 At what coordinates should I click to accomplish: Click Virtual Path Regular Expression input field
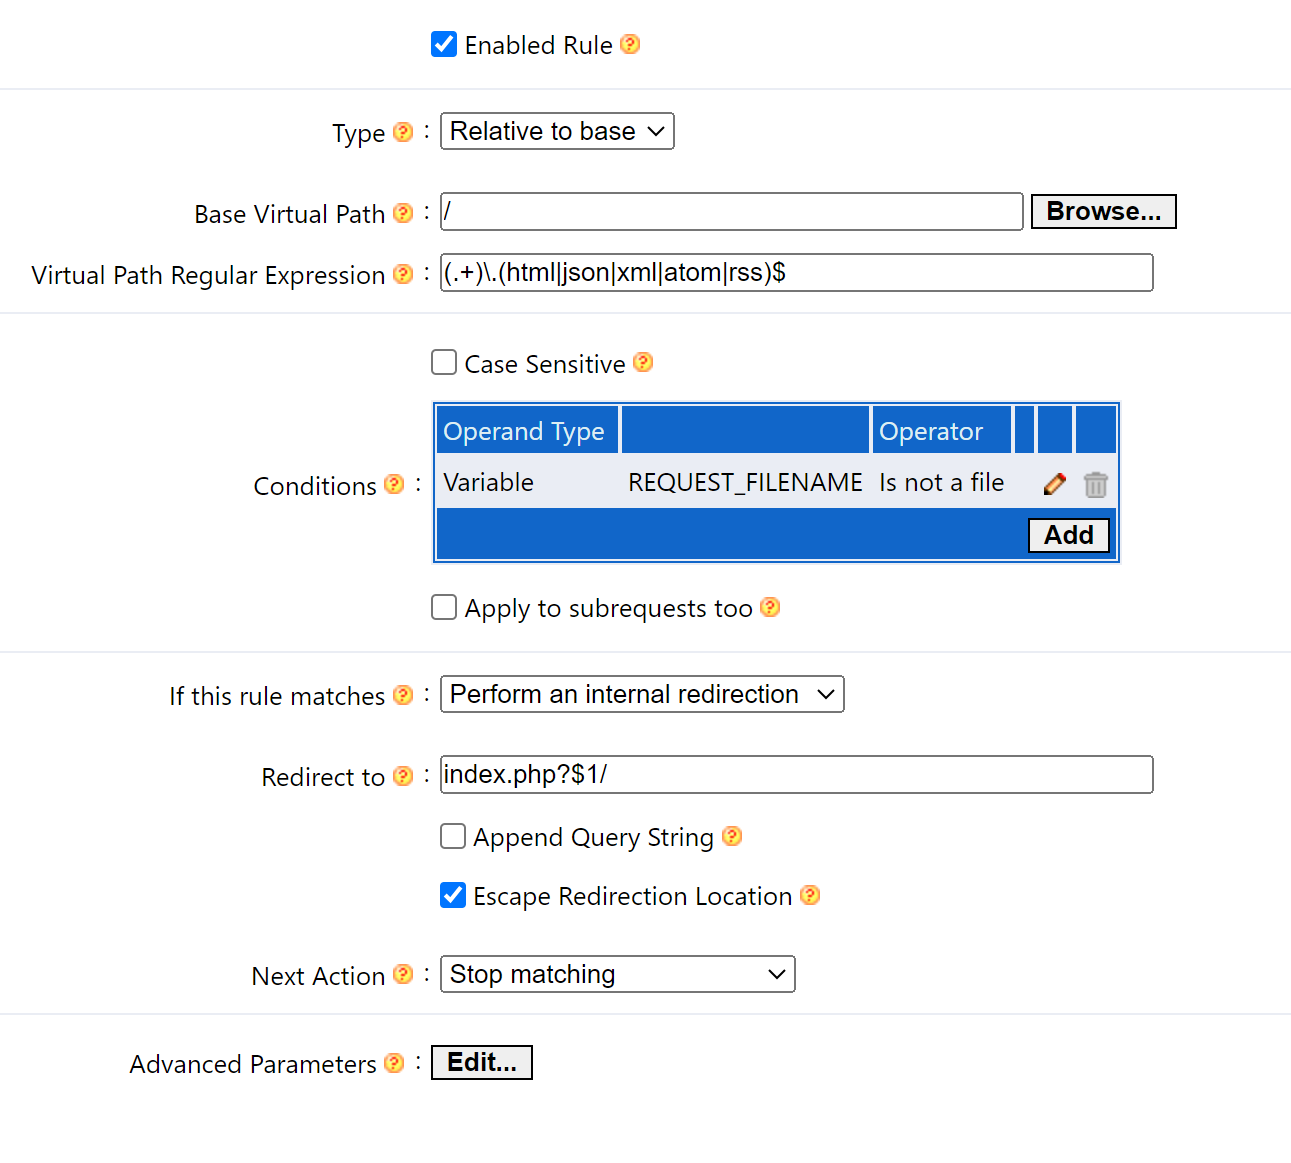797,273
